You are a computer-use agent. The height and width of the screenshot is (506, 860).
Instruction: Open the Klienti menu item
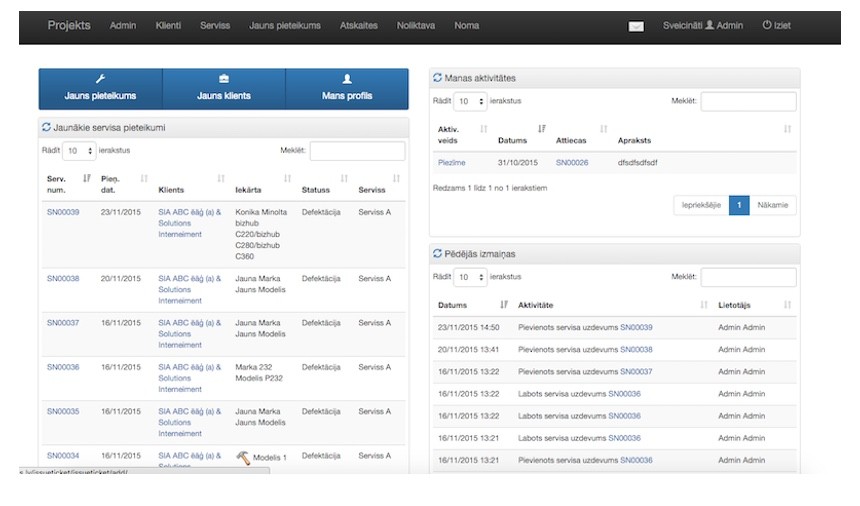click(168, 25)
